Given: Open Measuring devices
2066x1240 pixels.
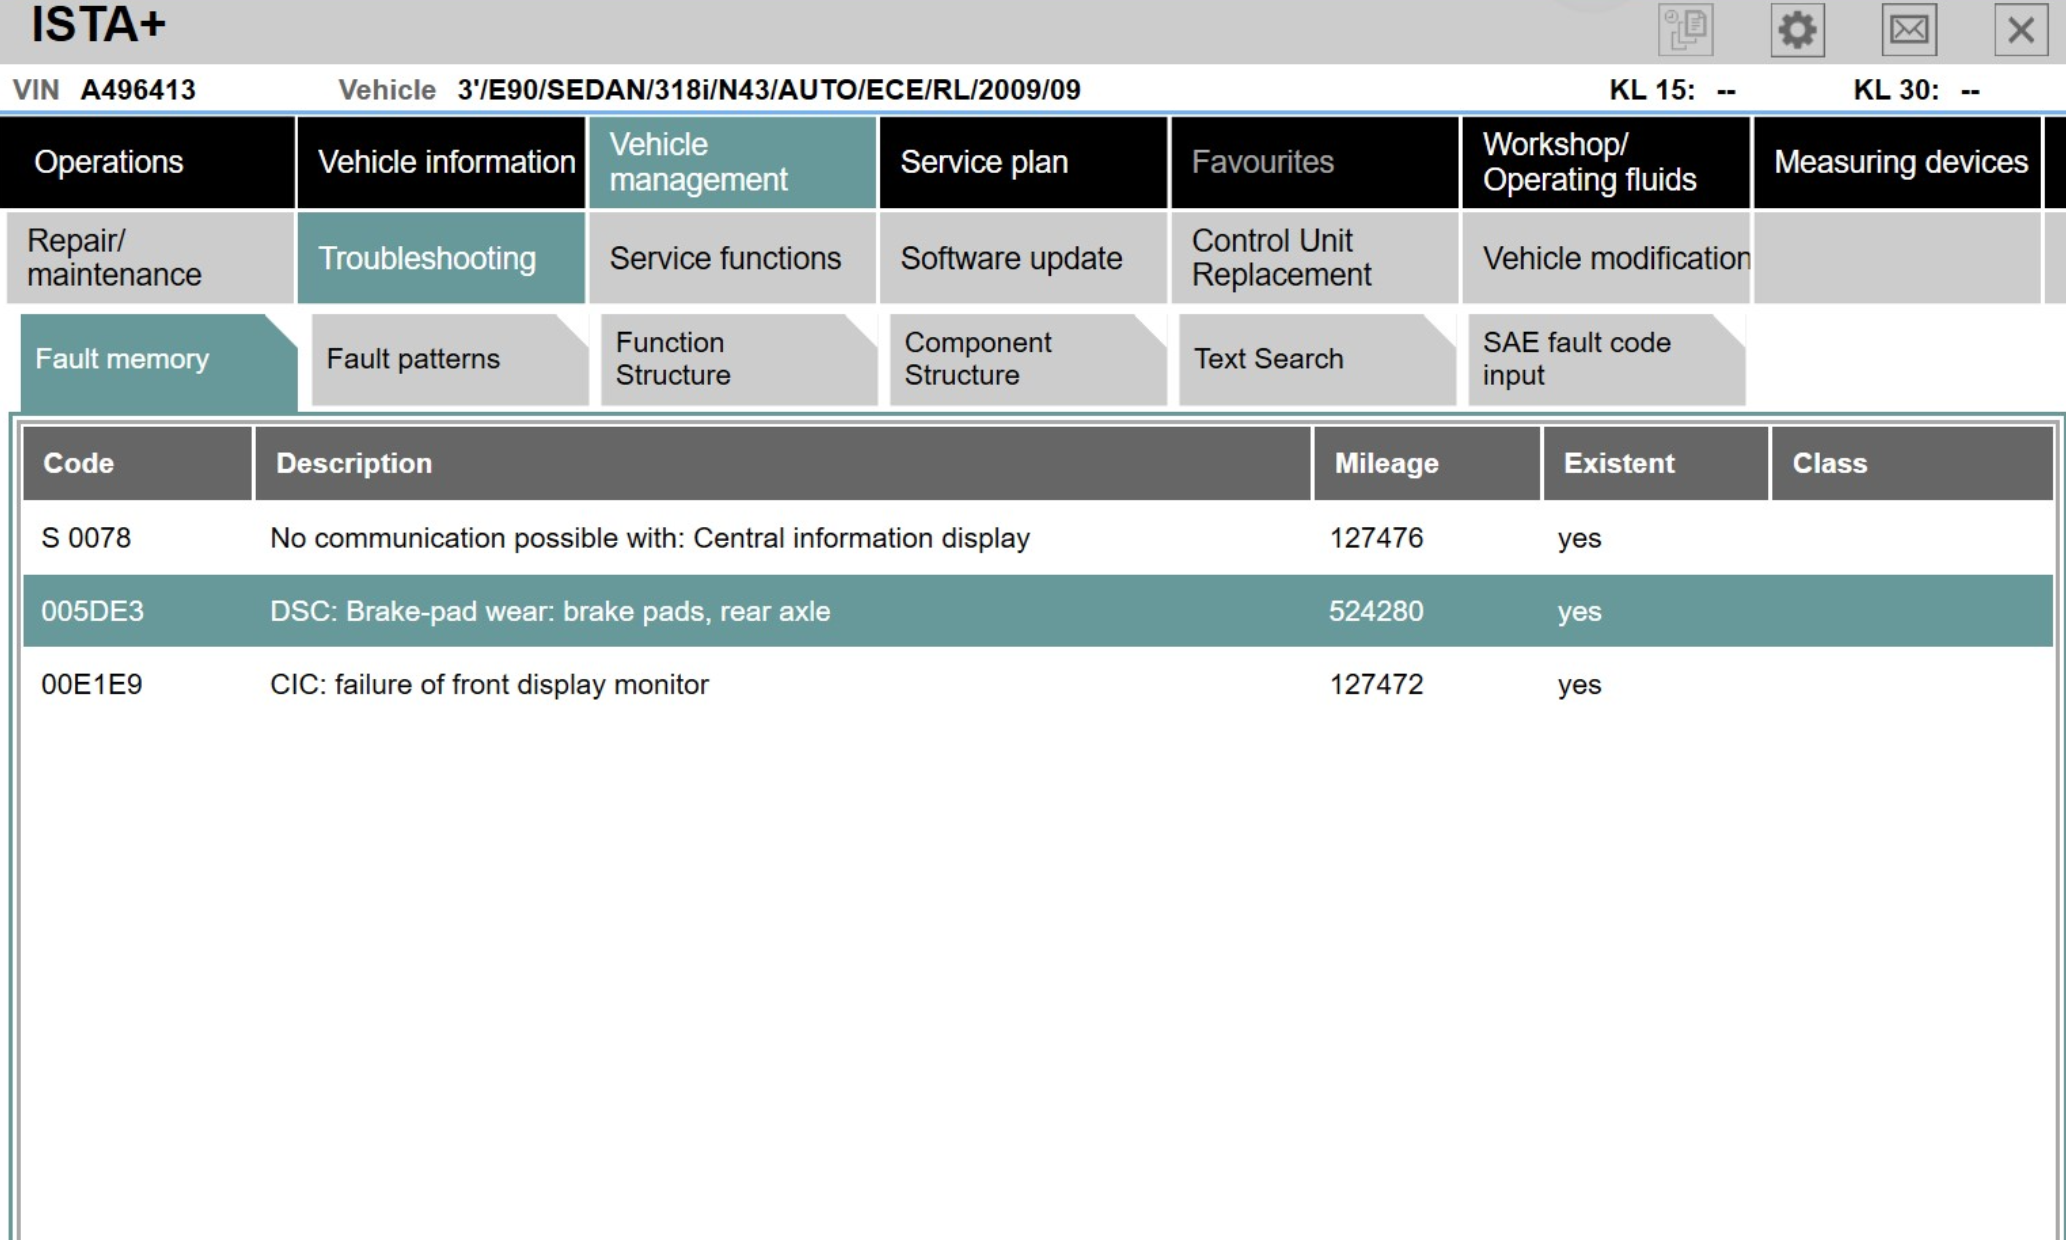Looking at the screenshot, I should coord(1897,162).
